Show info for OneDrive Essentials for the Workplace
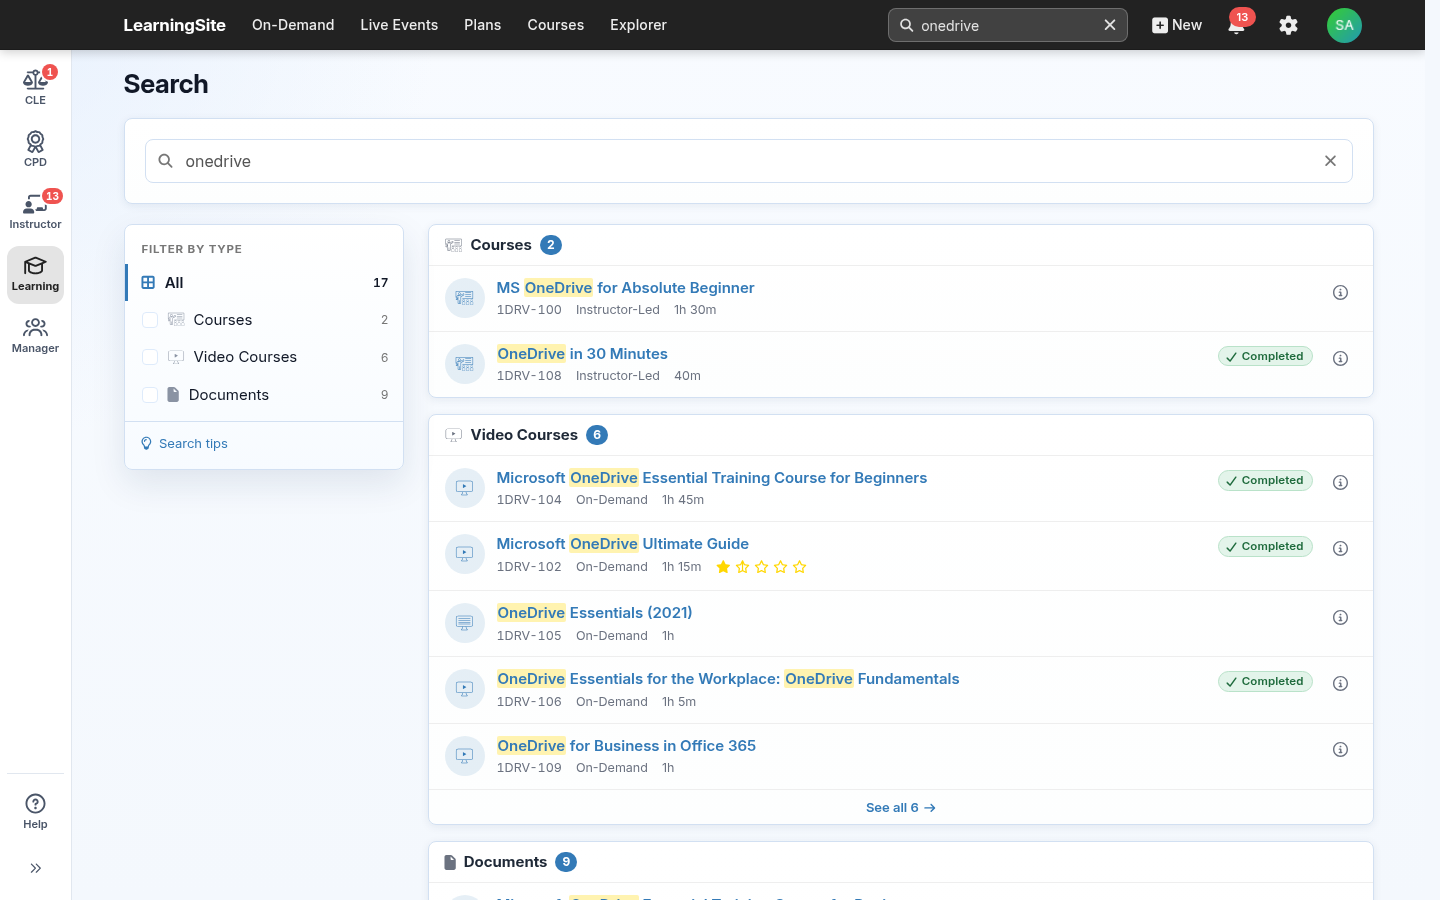 click(x=1340, y=684)
